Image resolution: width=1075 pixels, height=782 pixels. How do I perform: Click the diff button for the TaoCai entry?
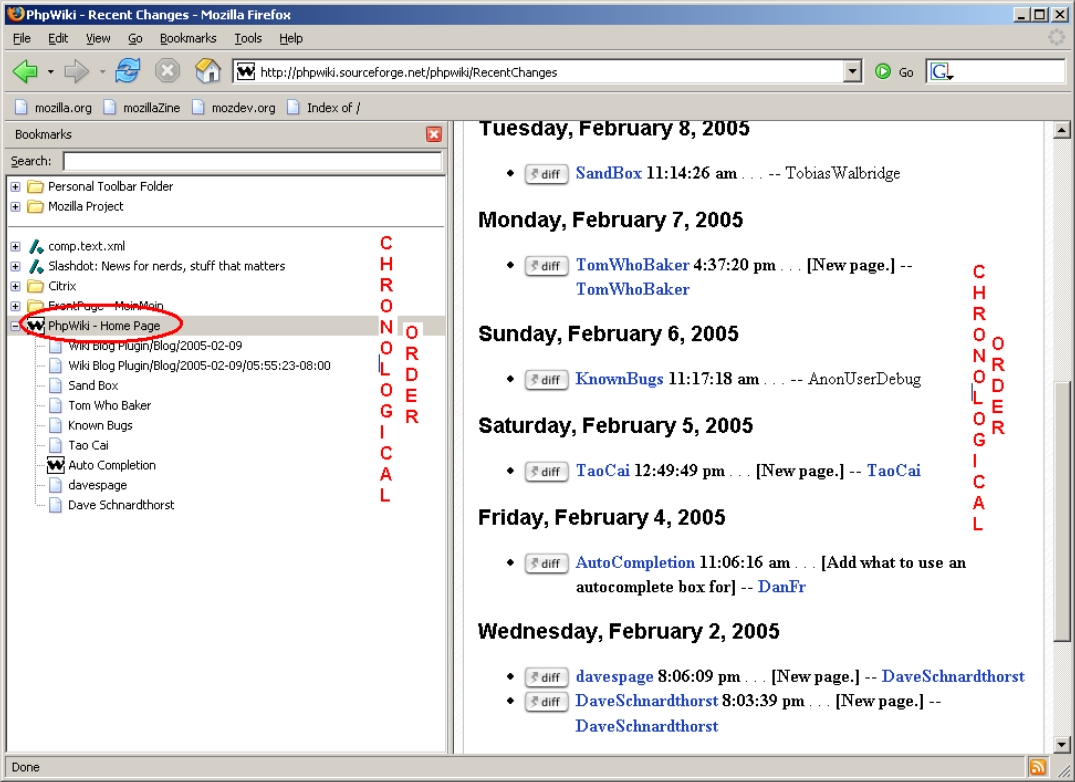(x=546, y=472)
